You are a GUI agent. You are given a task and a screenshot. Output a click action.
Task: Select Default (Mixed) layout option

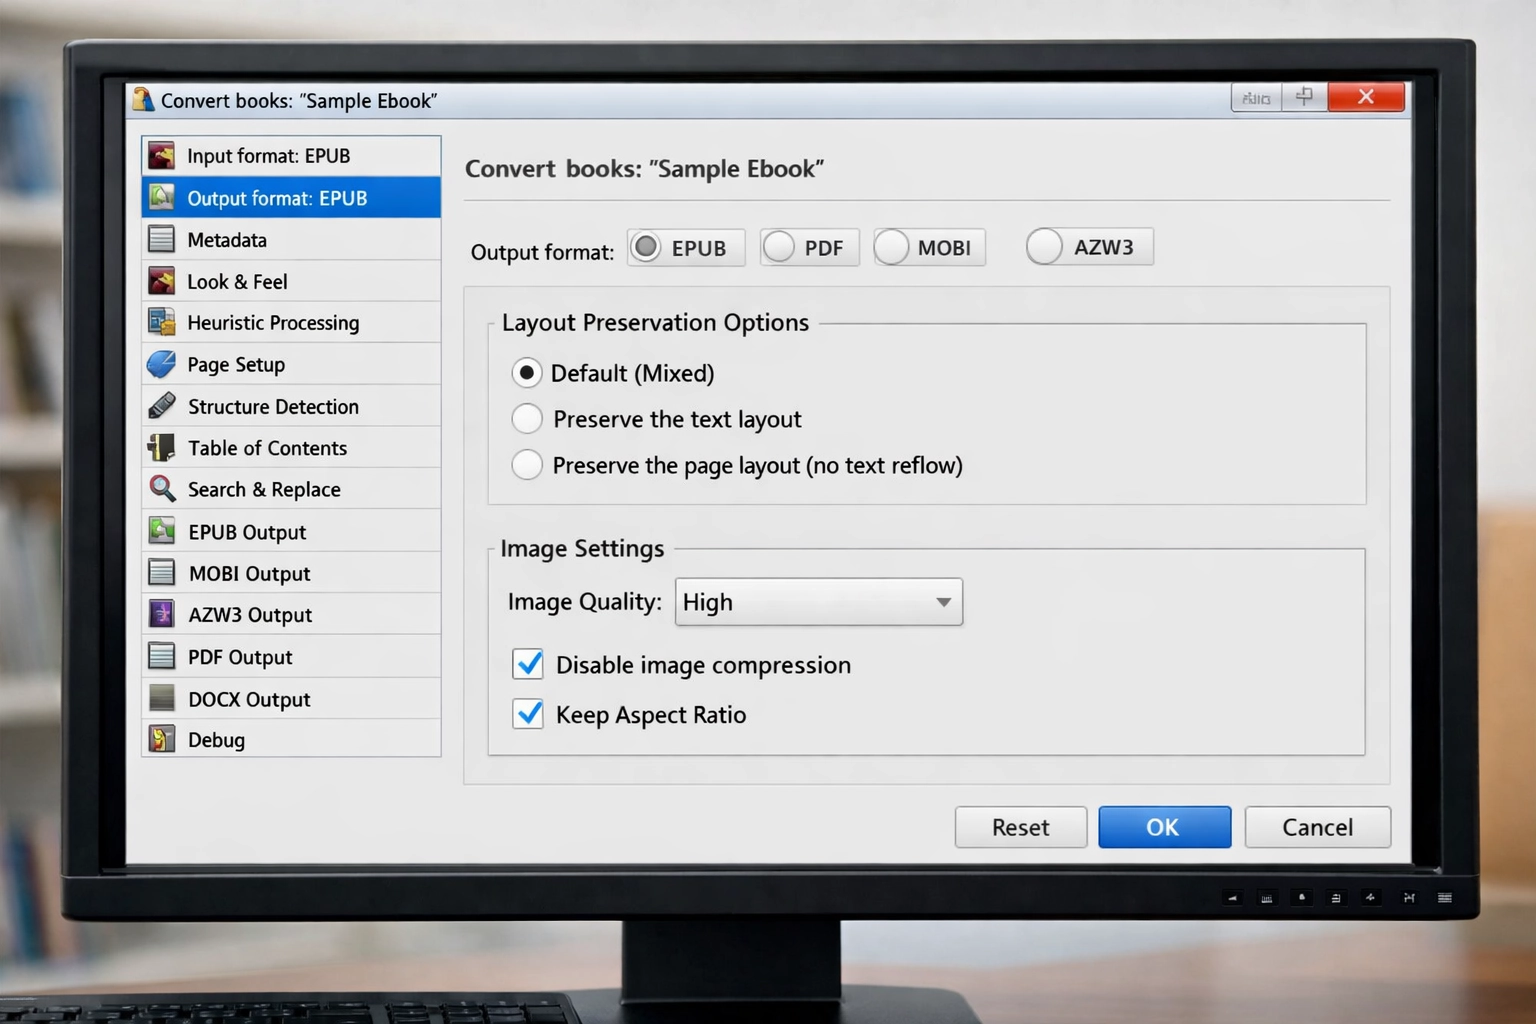point(527,373)
